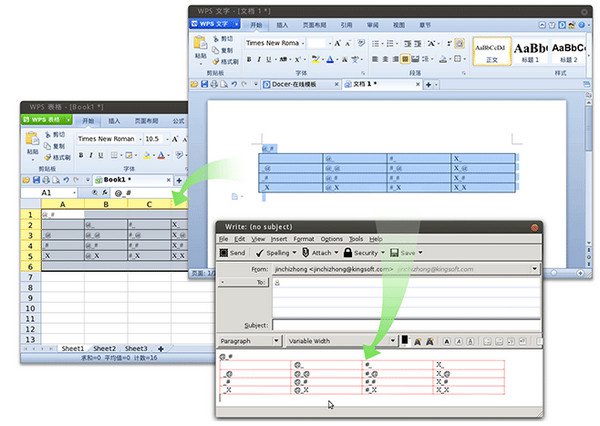
Task: Open 引用 tab in WPS Writer
Action: (x=346, y=25)
